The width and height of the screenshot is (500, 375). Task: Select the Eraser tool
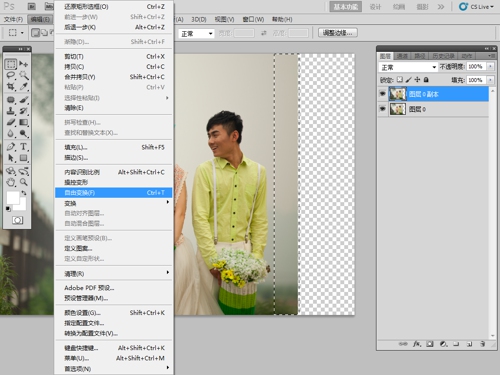(11, 122)
